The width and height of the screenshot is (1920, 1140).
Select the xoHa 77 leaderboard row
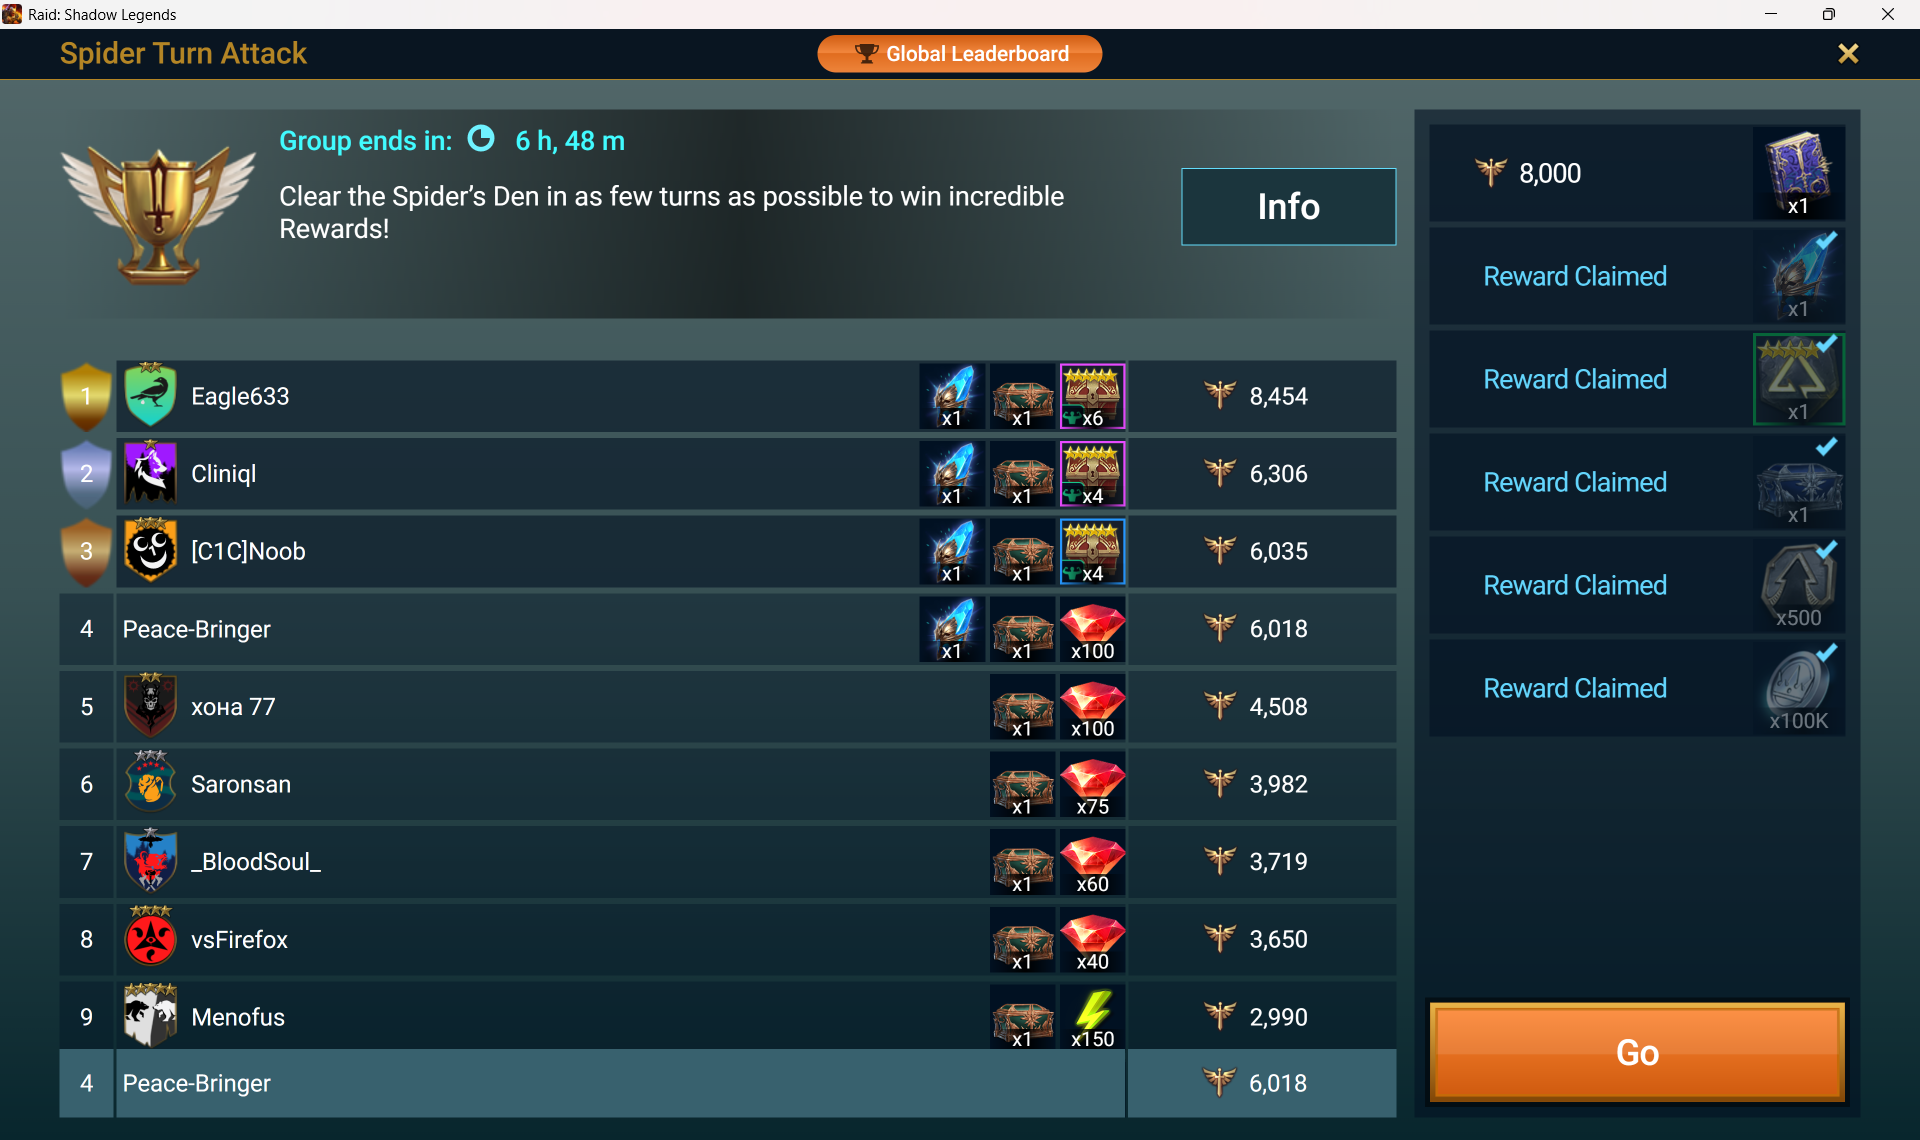click(x=728, y=707)
